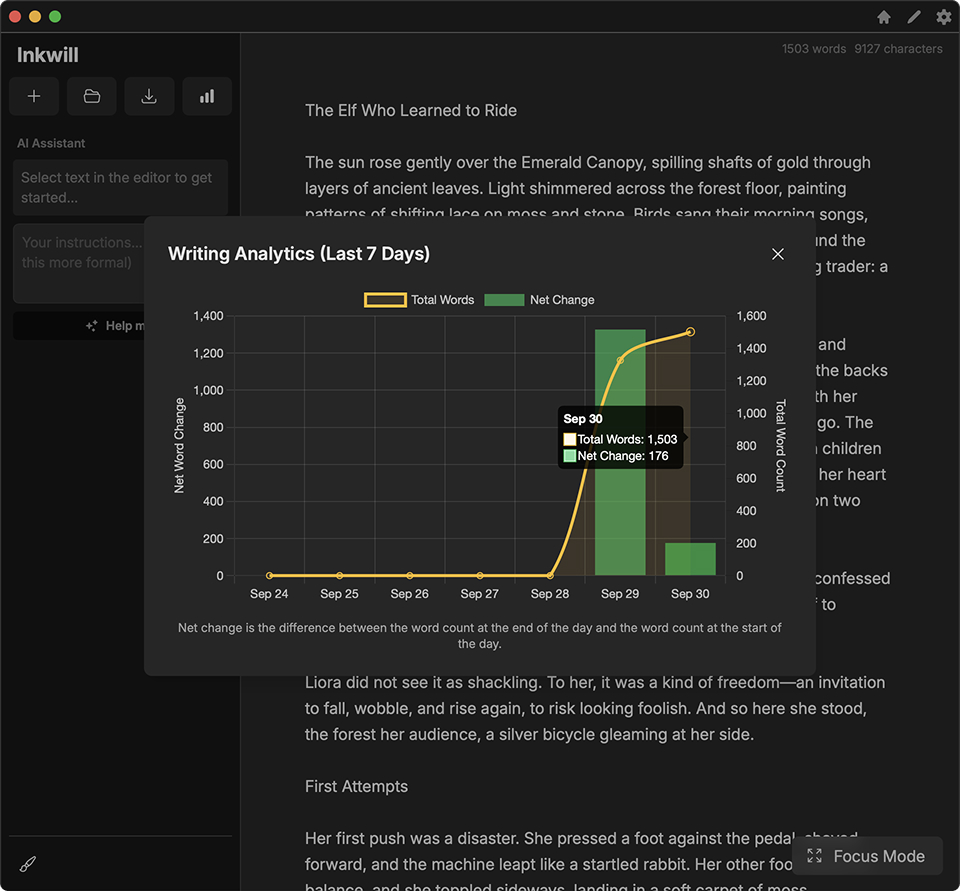Image resolution: width=960 pixels, height=891 pixels.
Task: Click the pencil edit icon
Action: 914,17
